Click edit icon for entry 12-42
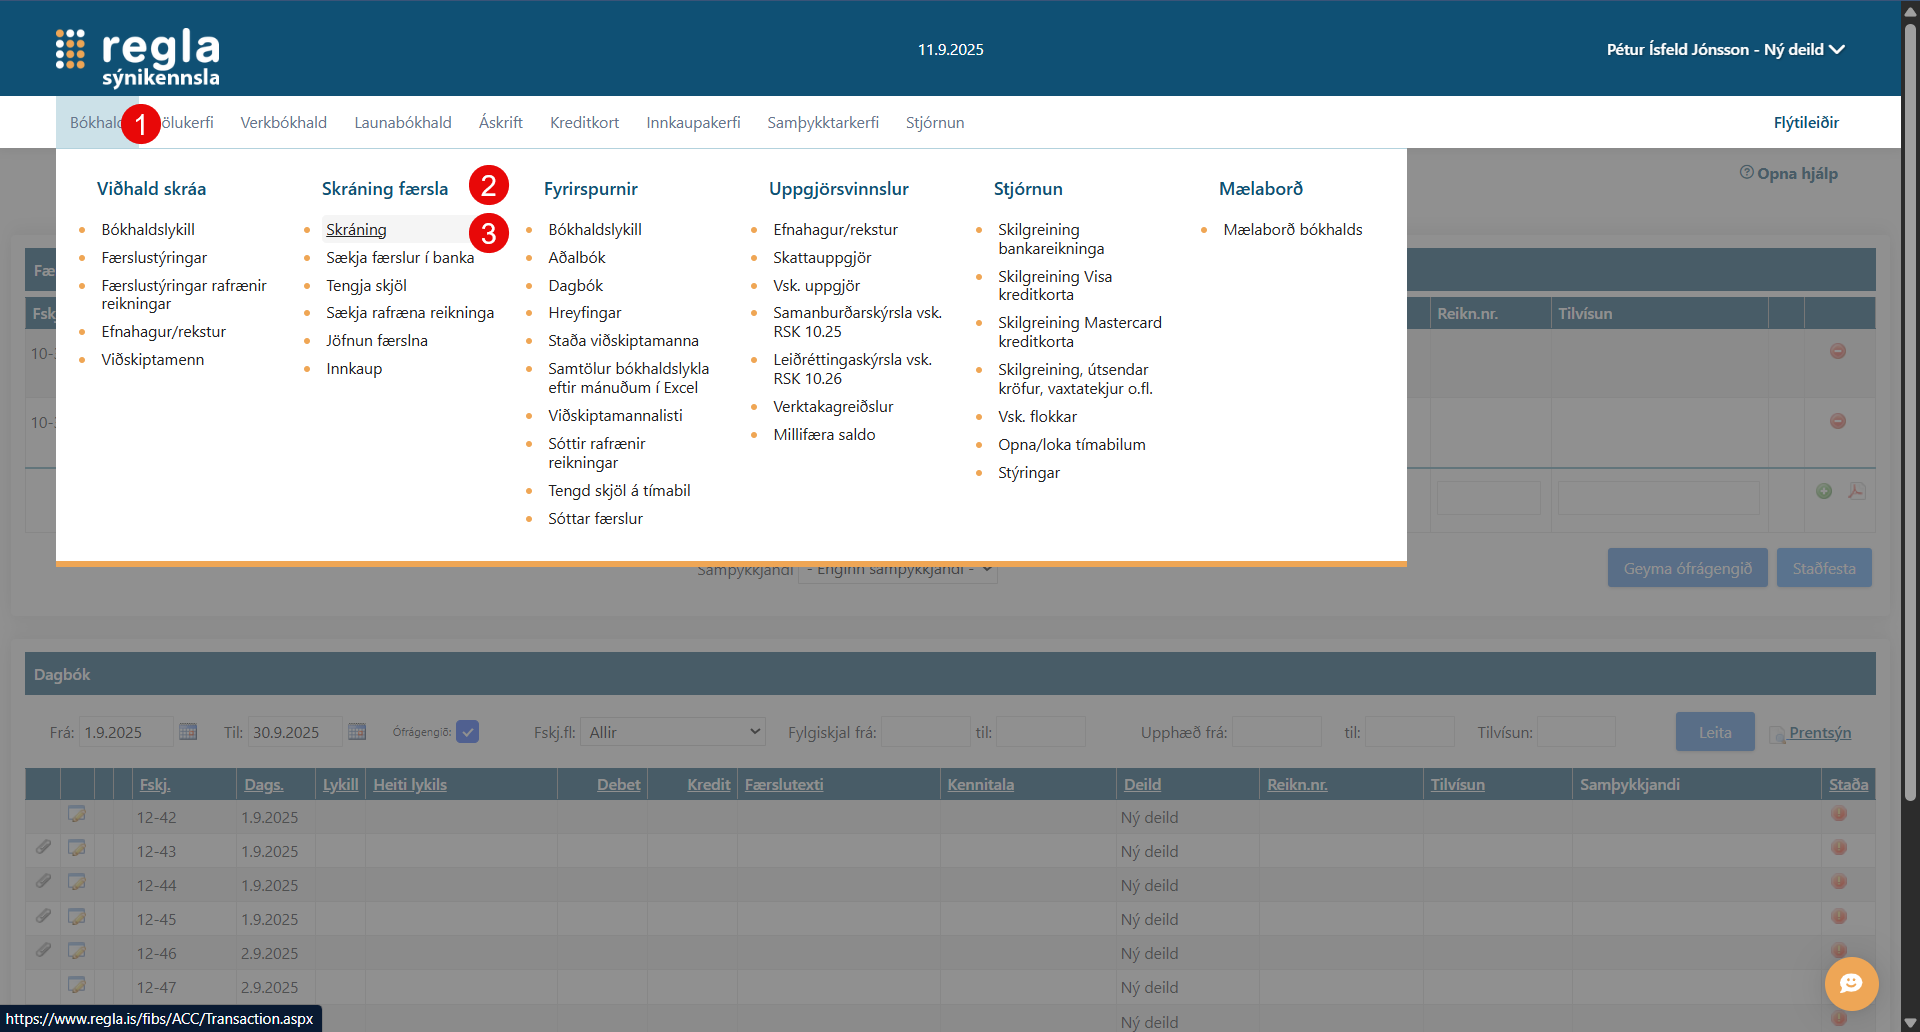Screen dimensions: 1920x1032 coord(77,815)
